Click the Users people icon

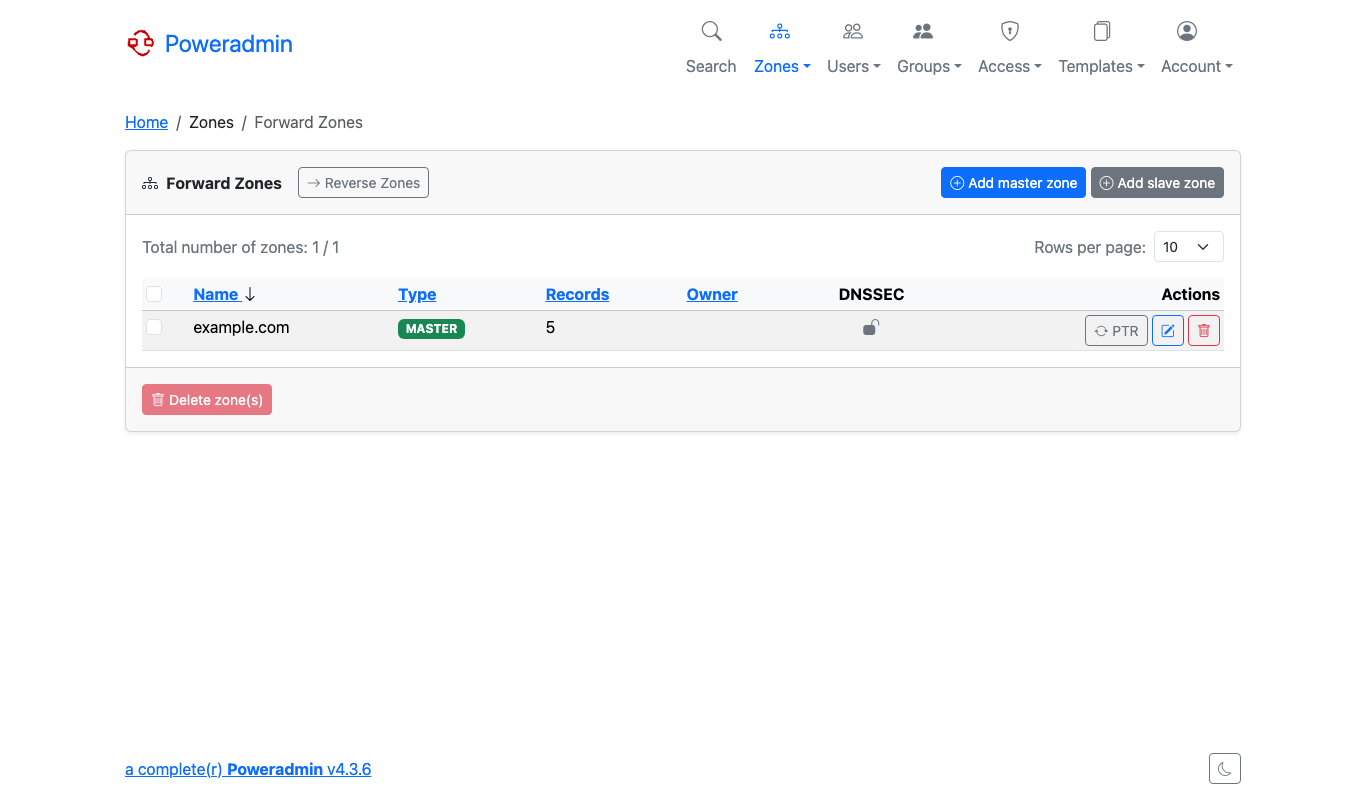point(853,31)
